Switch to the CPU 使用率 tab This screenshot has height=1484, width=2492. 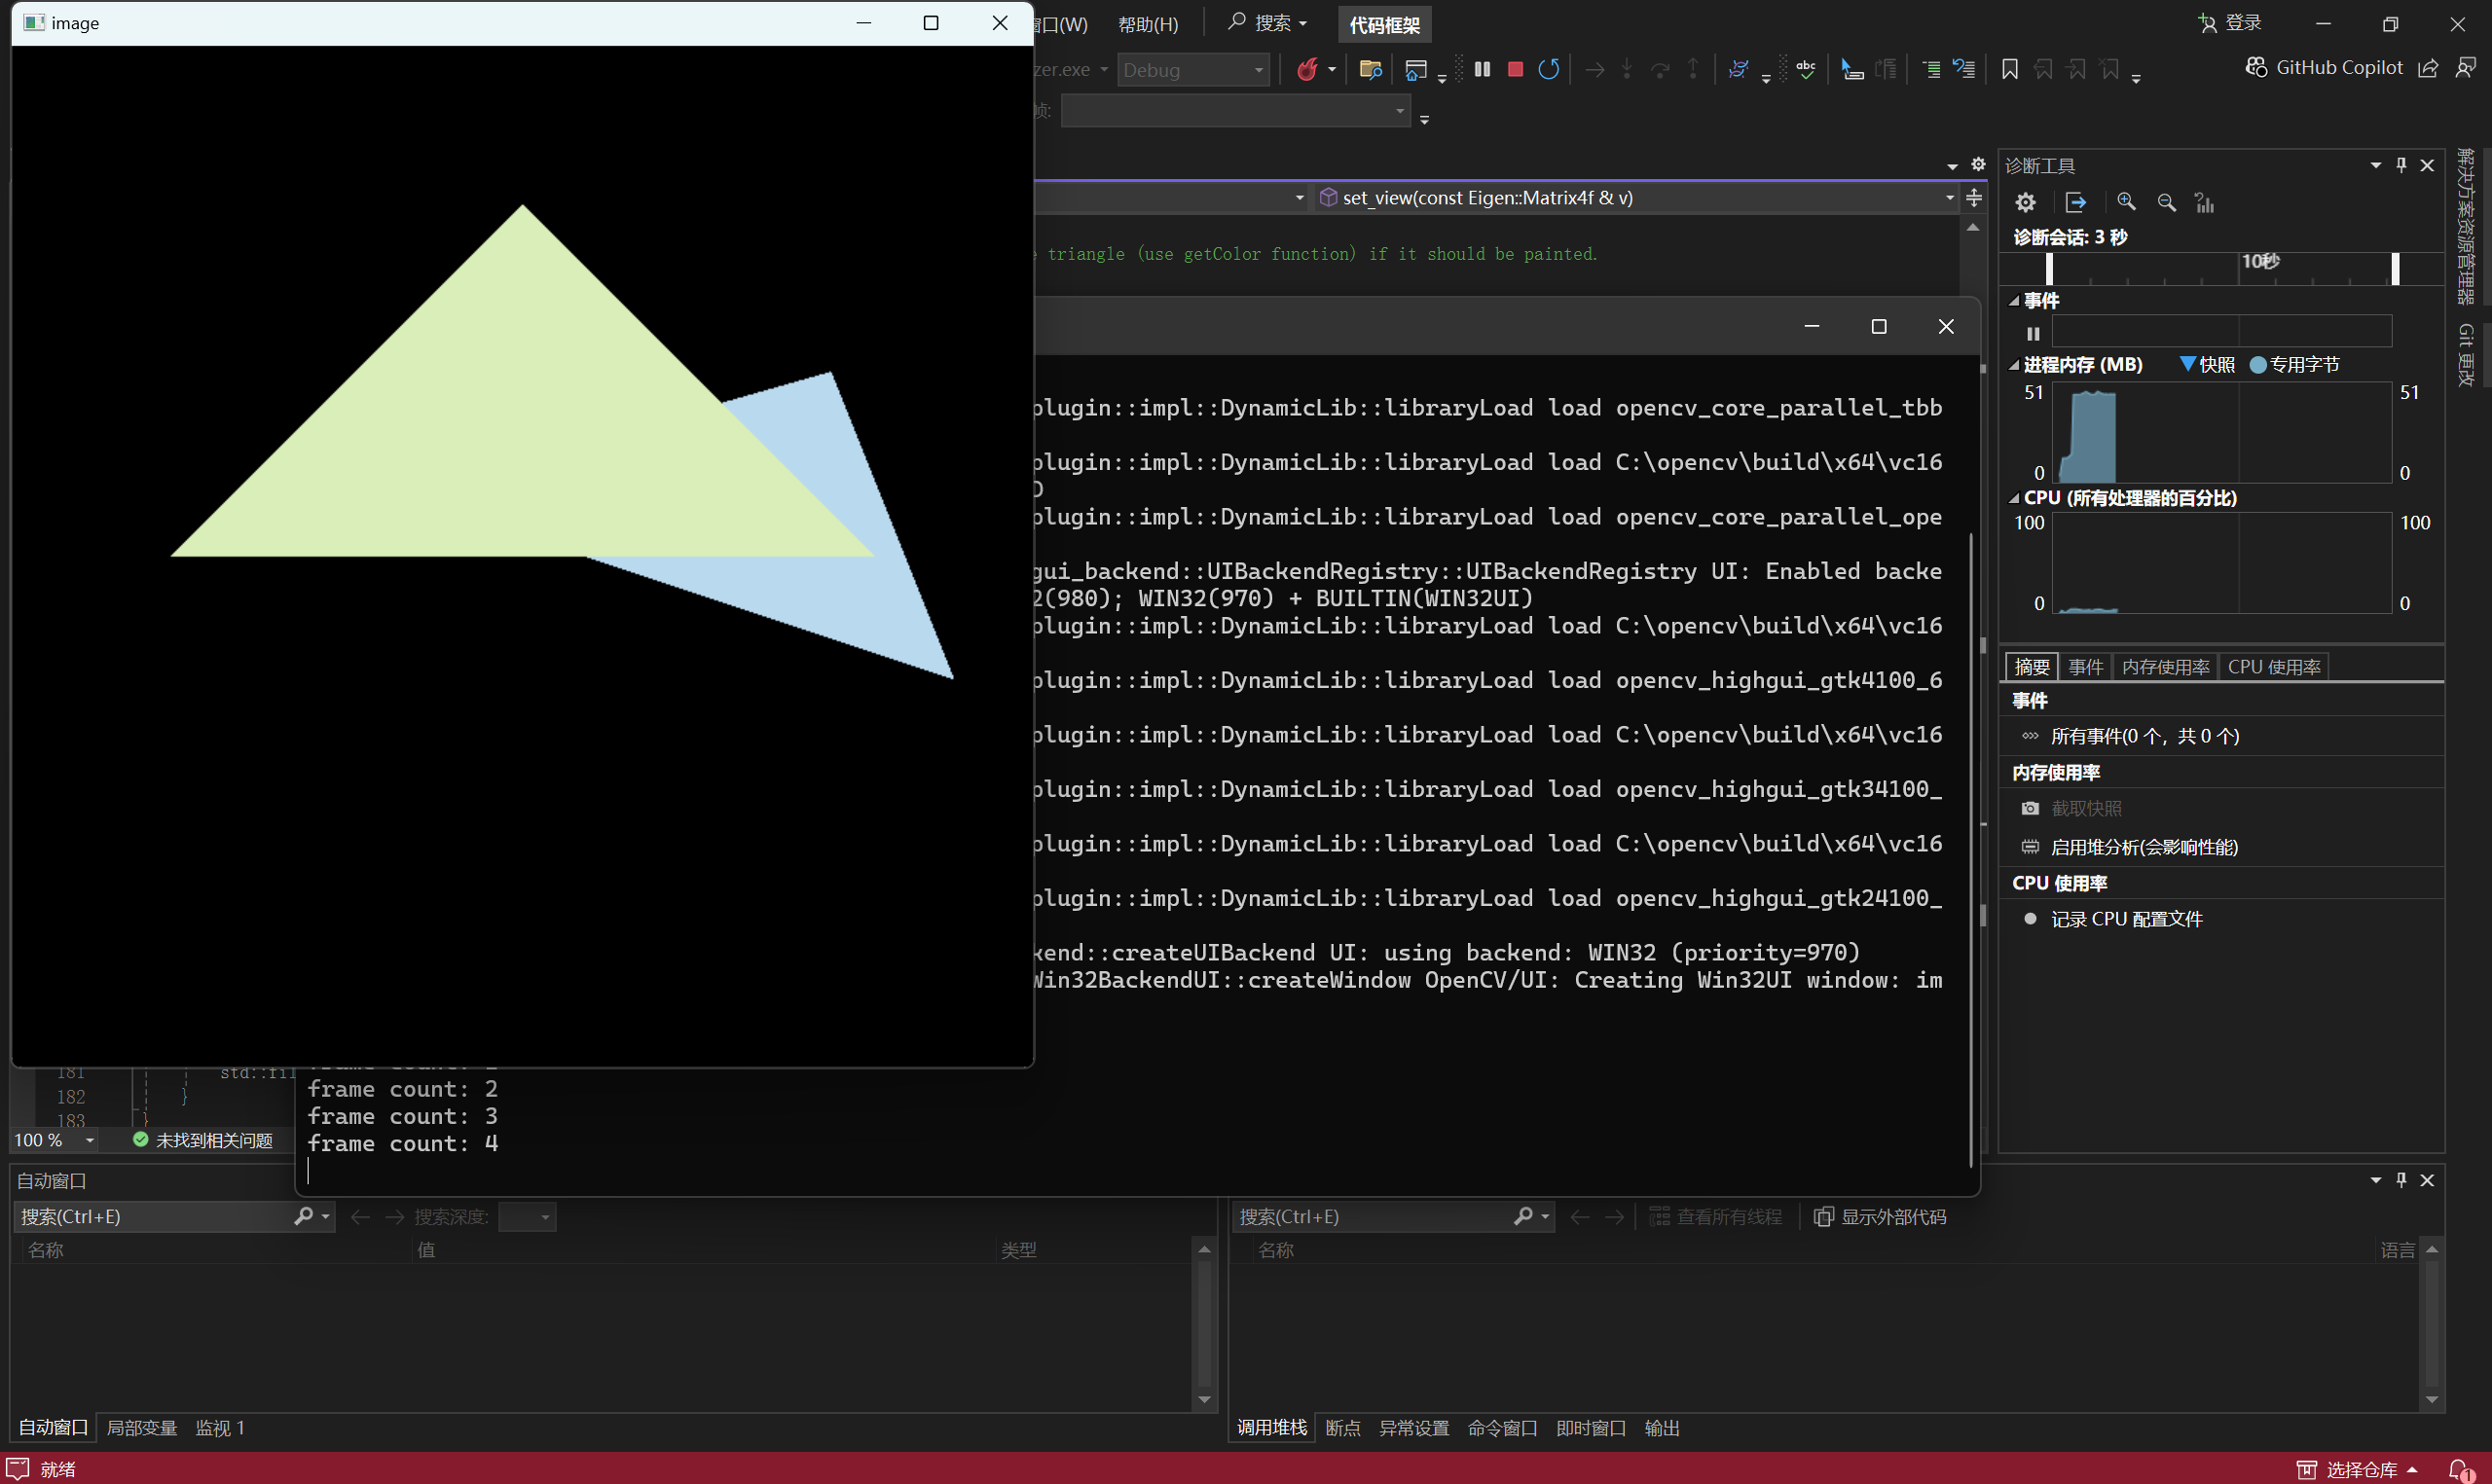click(x=2274, y=667)
